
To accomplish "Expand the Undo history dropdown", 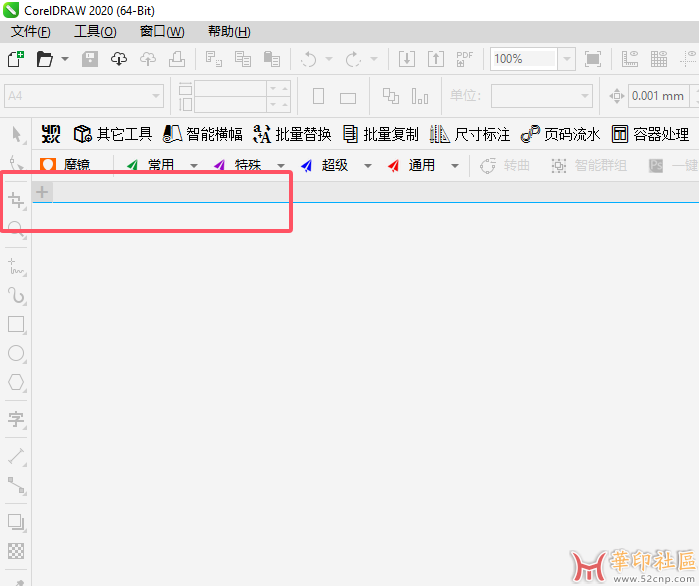I will pos(329,59).
